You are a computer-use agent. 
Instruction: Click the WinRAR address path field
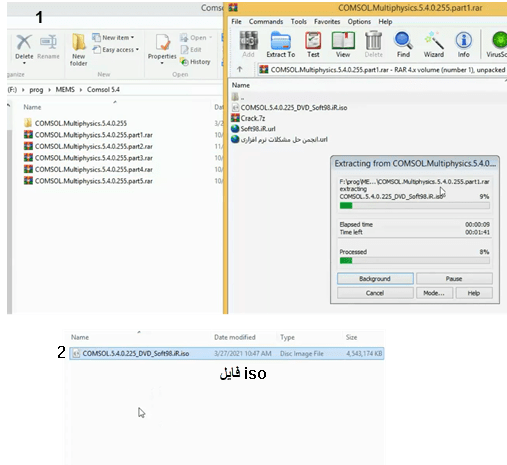coord(382,70)
